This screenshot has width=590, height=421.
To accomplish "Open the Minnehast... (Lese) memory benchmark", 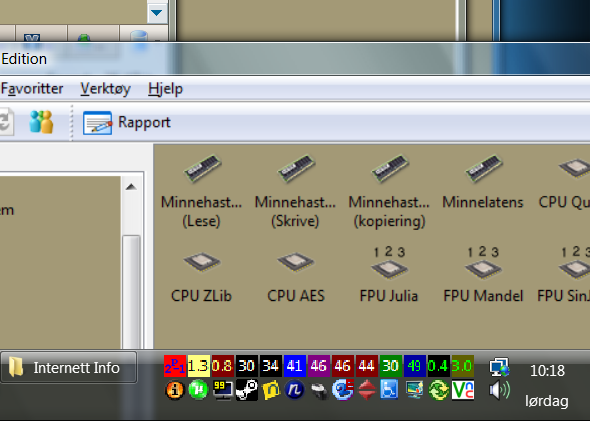I will click(201, 191).
